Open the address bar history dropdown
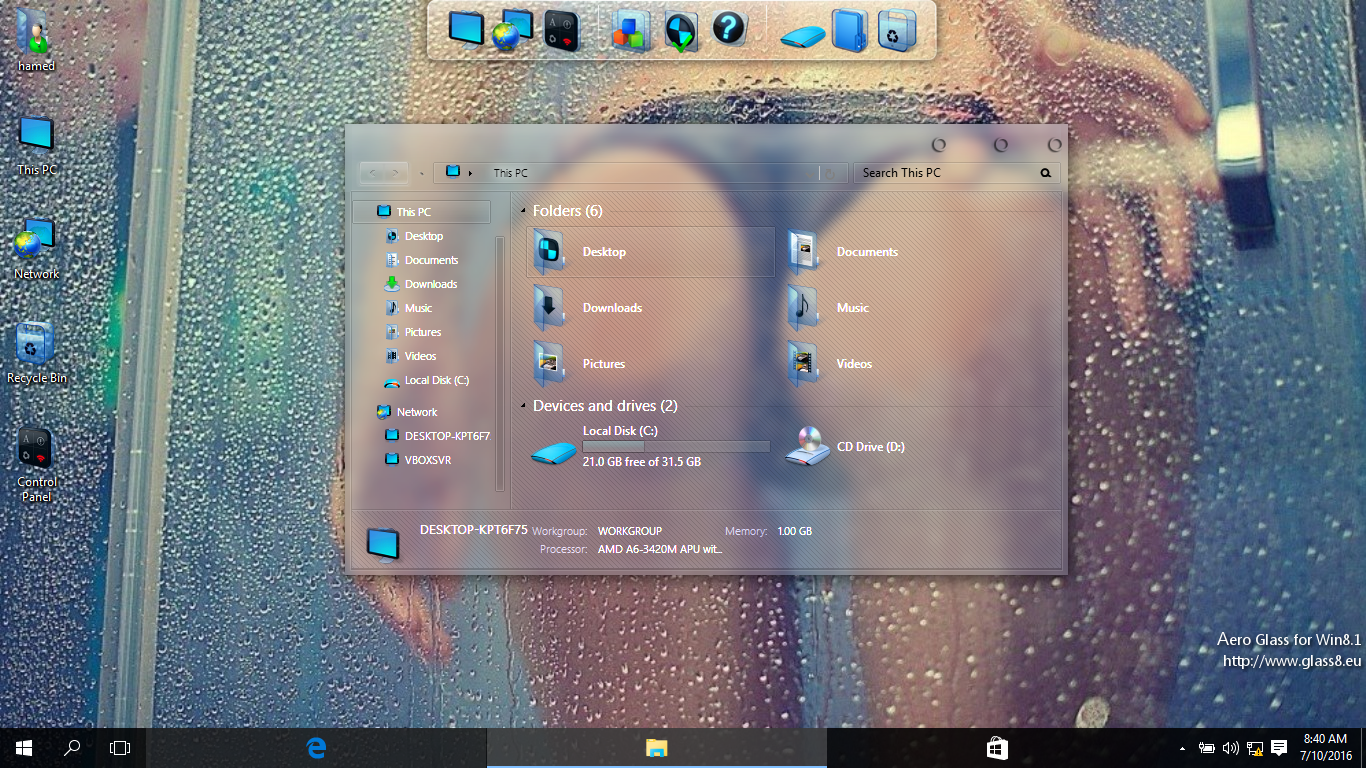 (809, 173)
